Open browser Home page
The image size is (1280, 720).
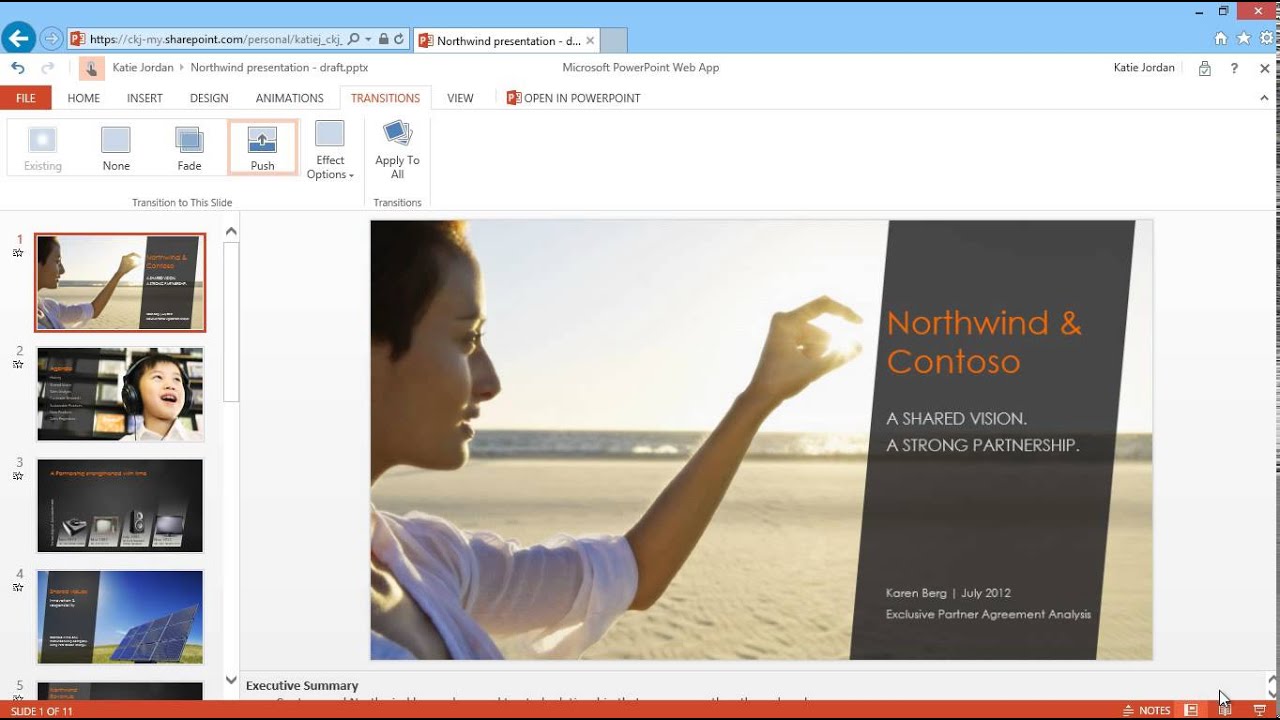click(1220, 39)
